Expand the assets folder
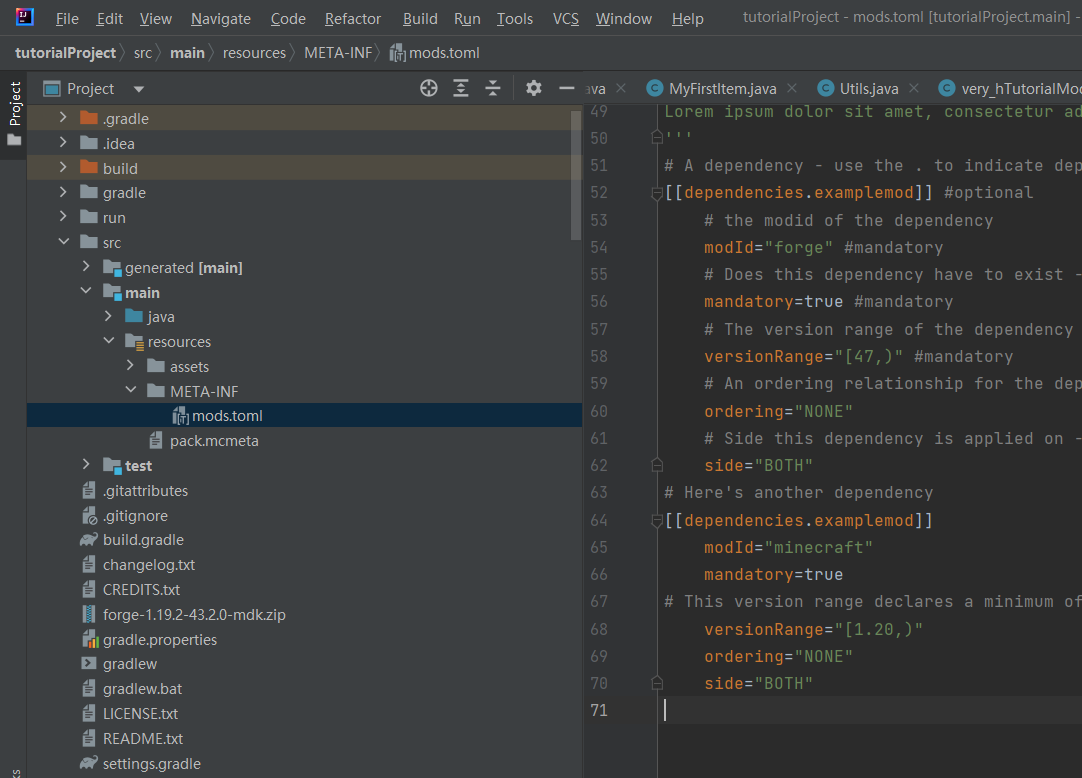This screenshot has width=1082, height=778. 130,366
